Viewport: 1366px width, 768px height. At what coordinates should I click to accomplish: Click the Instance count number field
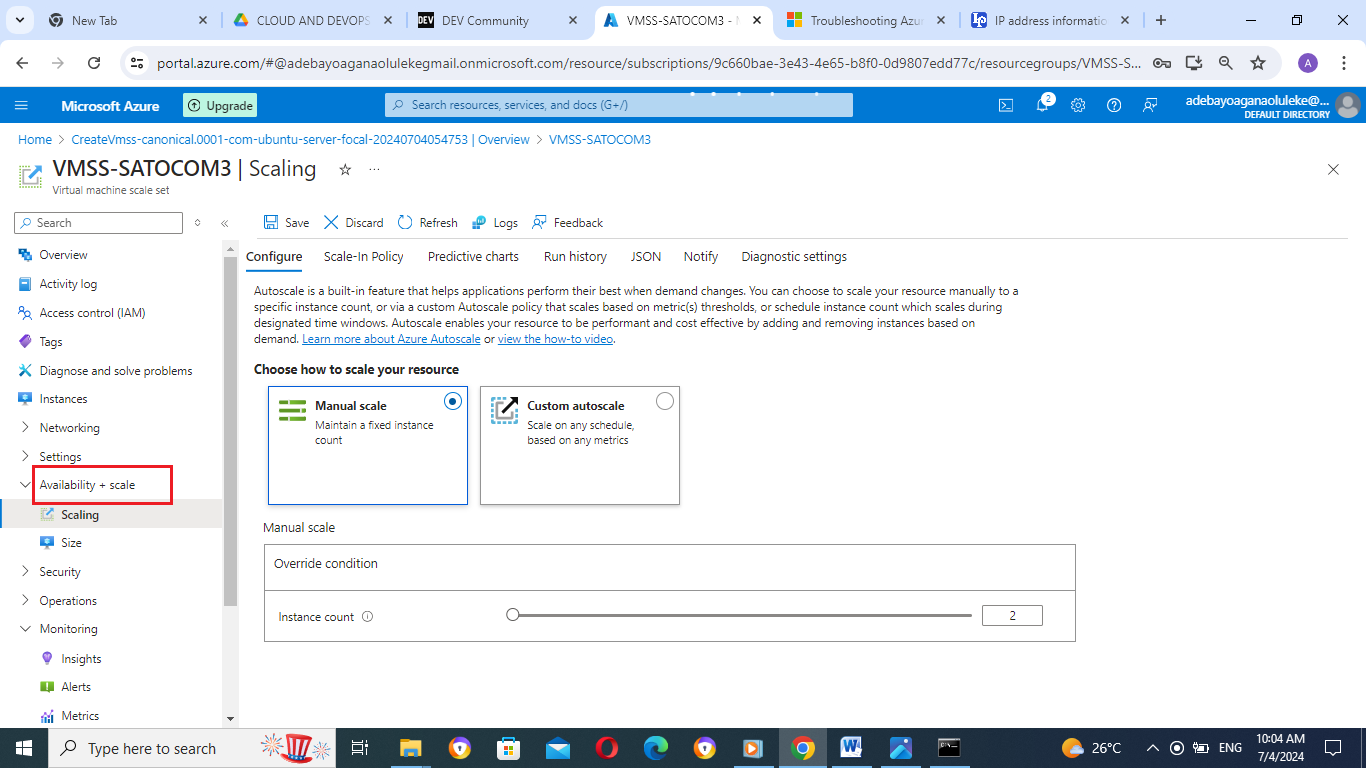tap(1012, 616)
